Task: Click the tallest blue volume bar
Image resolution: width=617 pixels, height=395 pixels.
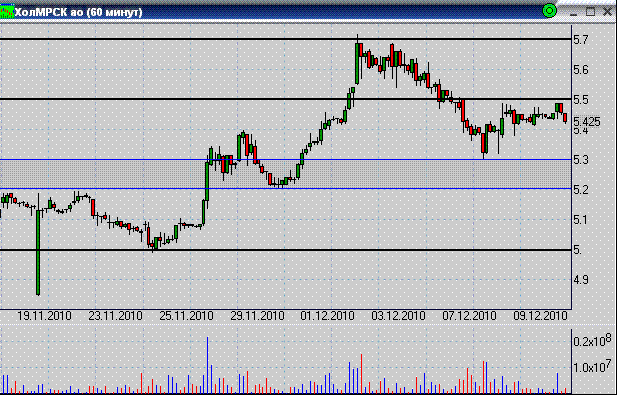Action: point(208,365)
